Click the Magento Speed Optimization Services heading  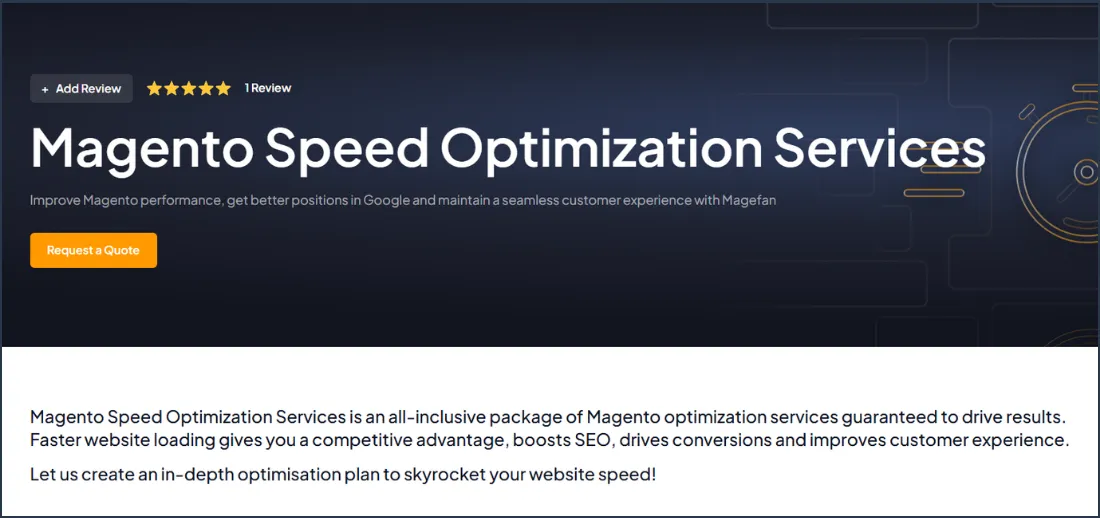(x=508, y=150)
